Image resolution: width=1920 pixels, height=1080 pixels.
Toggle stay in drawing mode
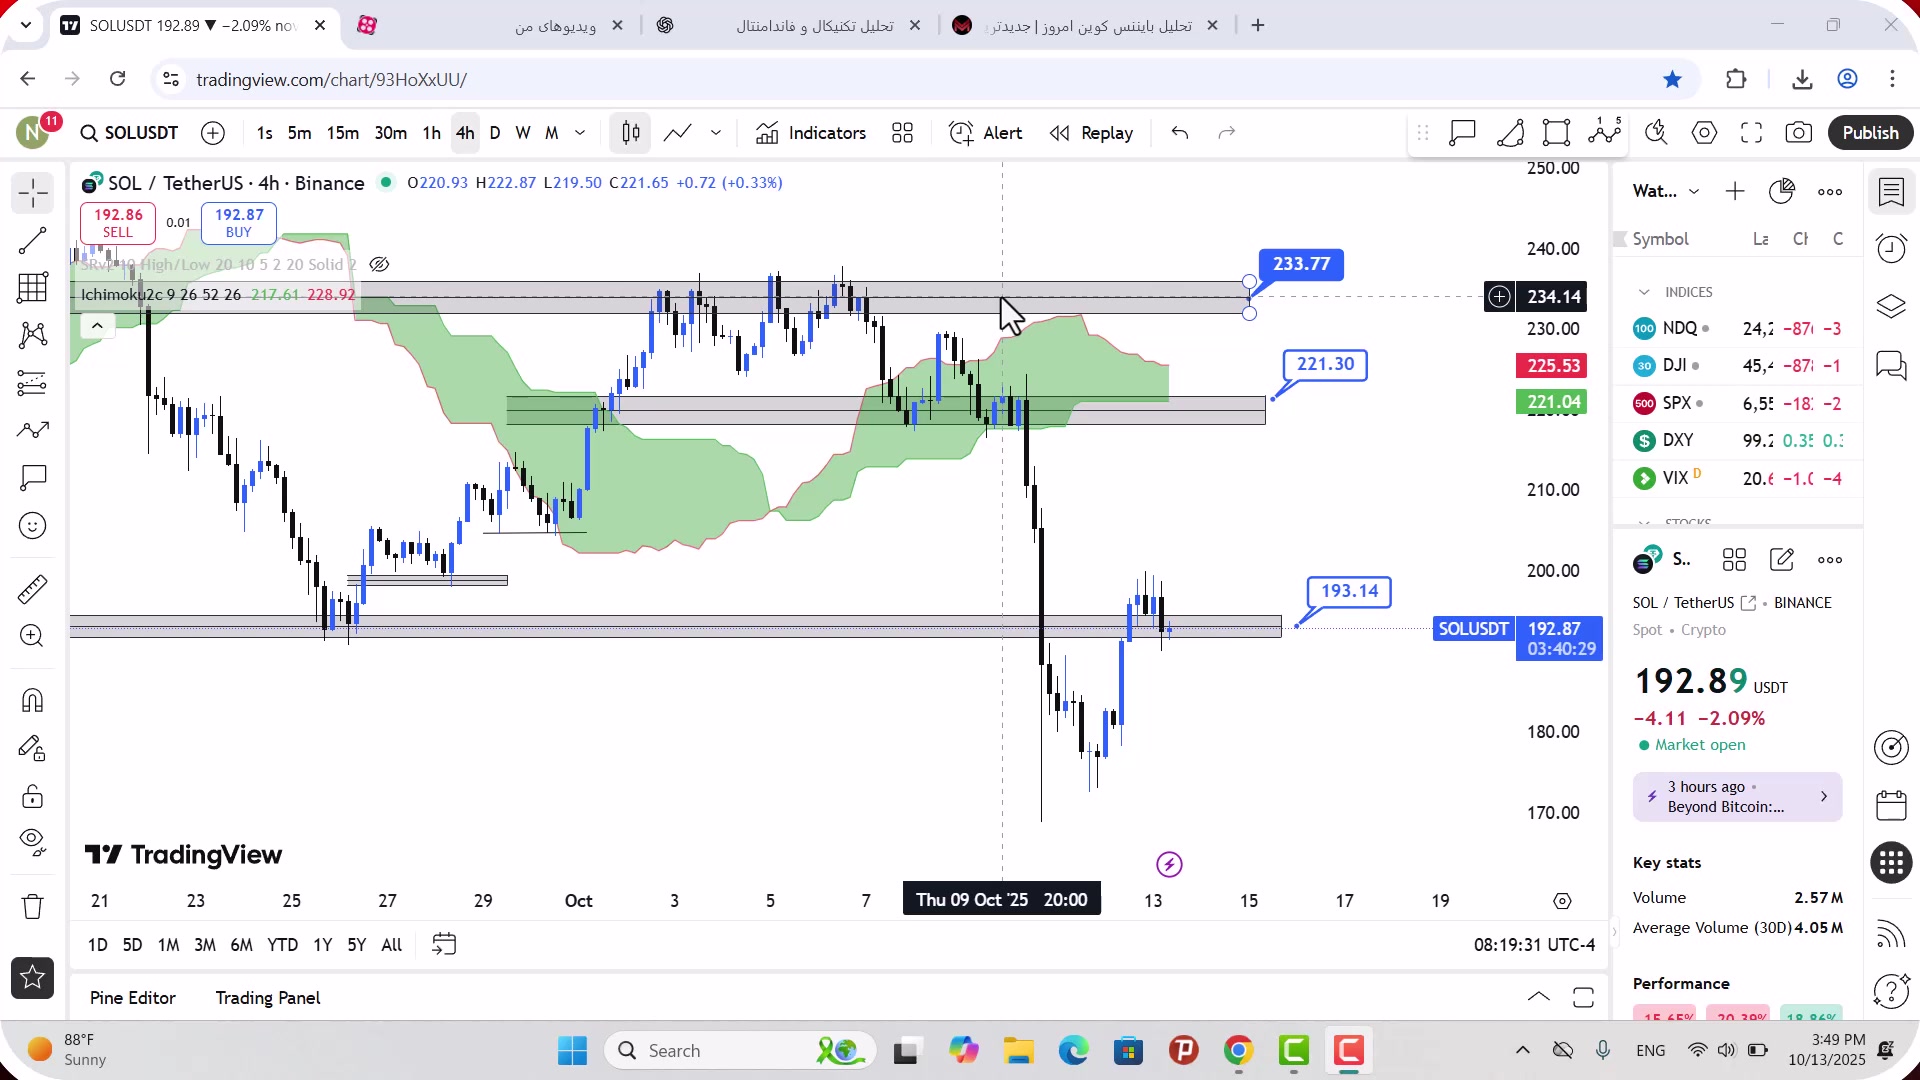click(x=32, y=748)
